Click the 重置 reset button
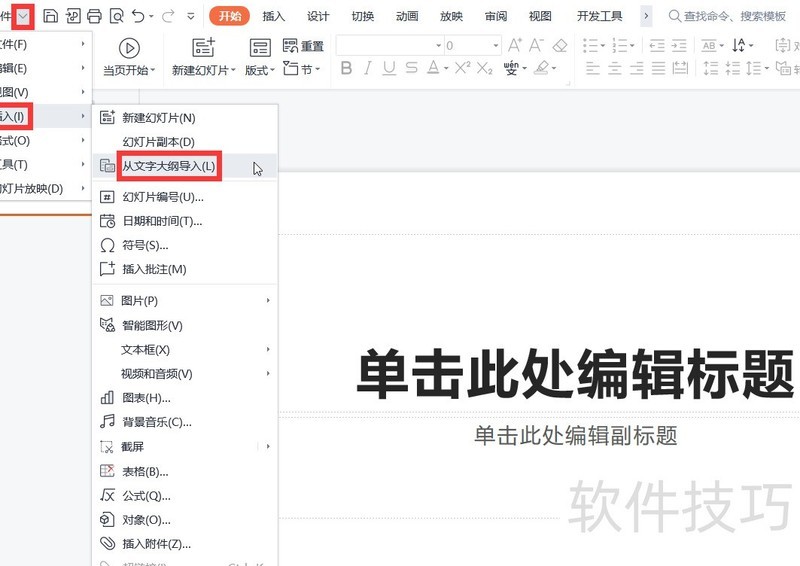 tap(304, 46)
